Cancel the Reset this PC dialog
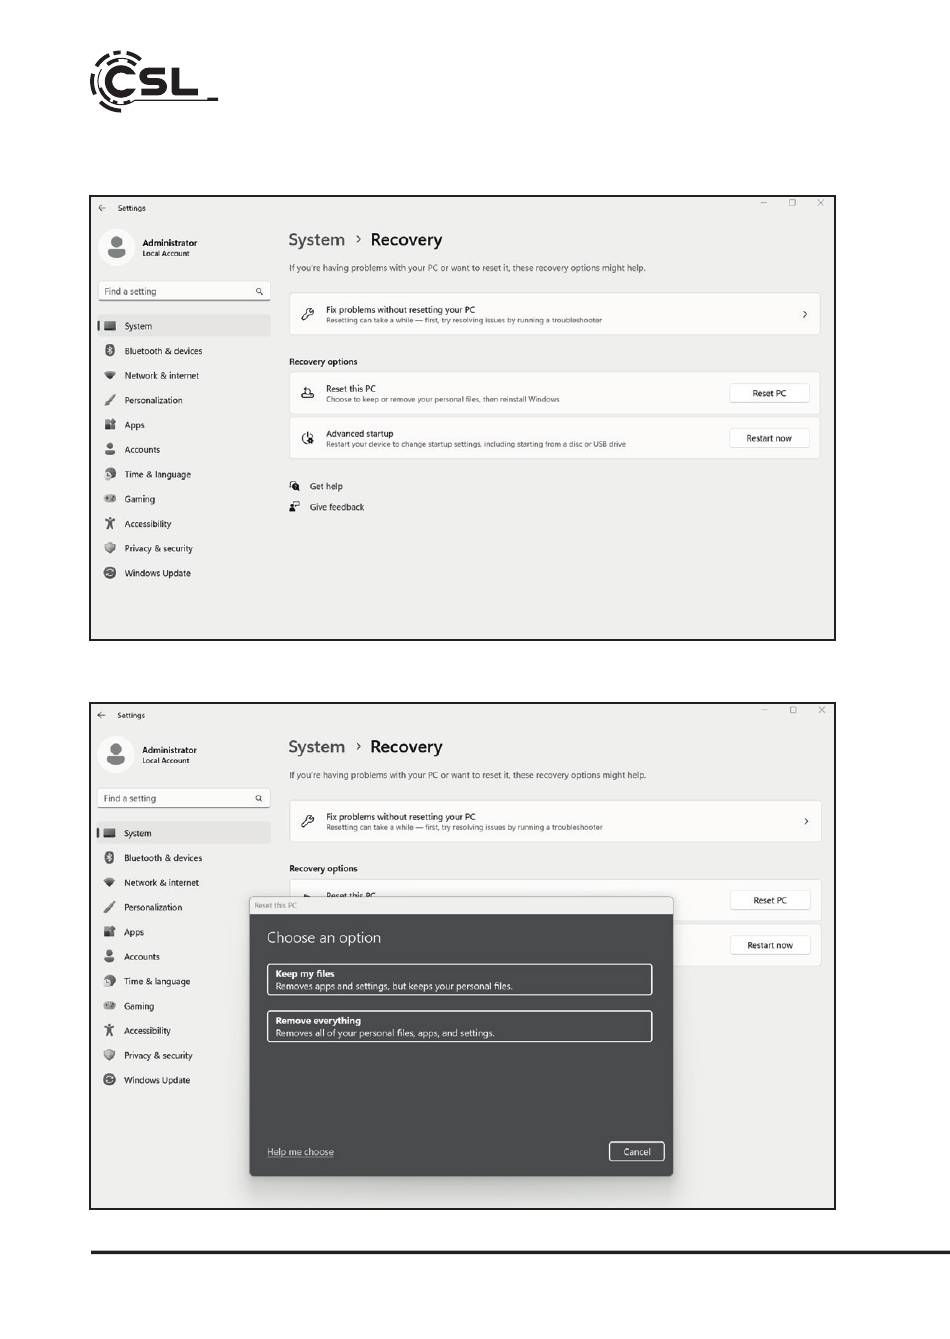The image size is (950, 1339). 637,1152
